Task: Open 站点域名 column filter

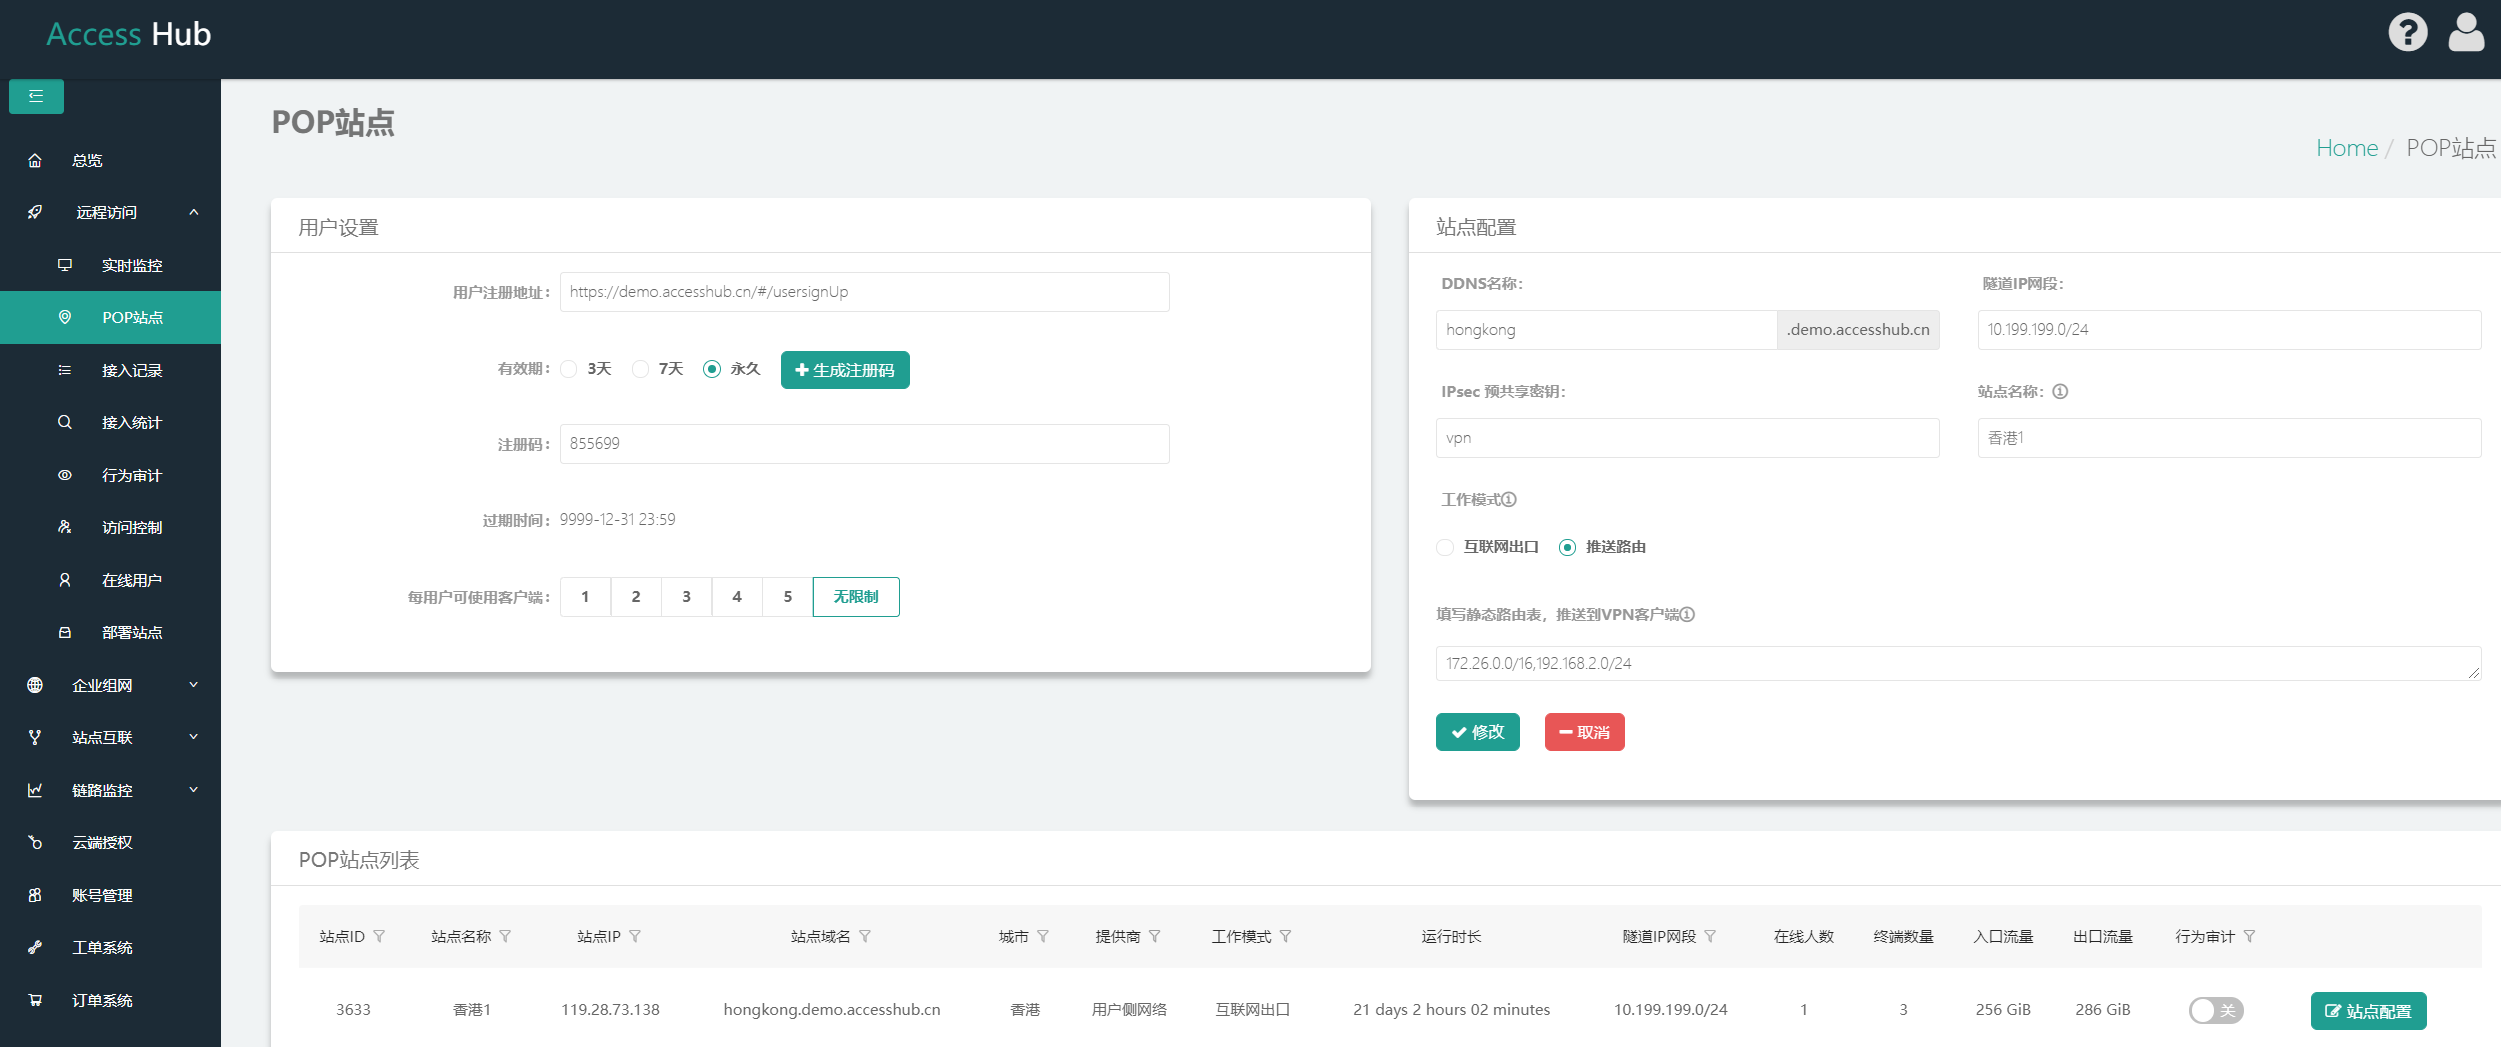Action: [x=865, y=936]
